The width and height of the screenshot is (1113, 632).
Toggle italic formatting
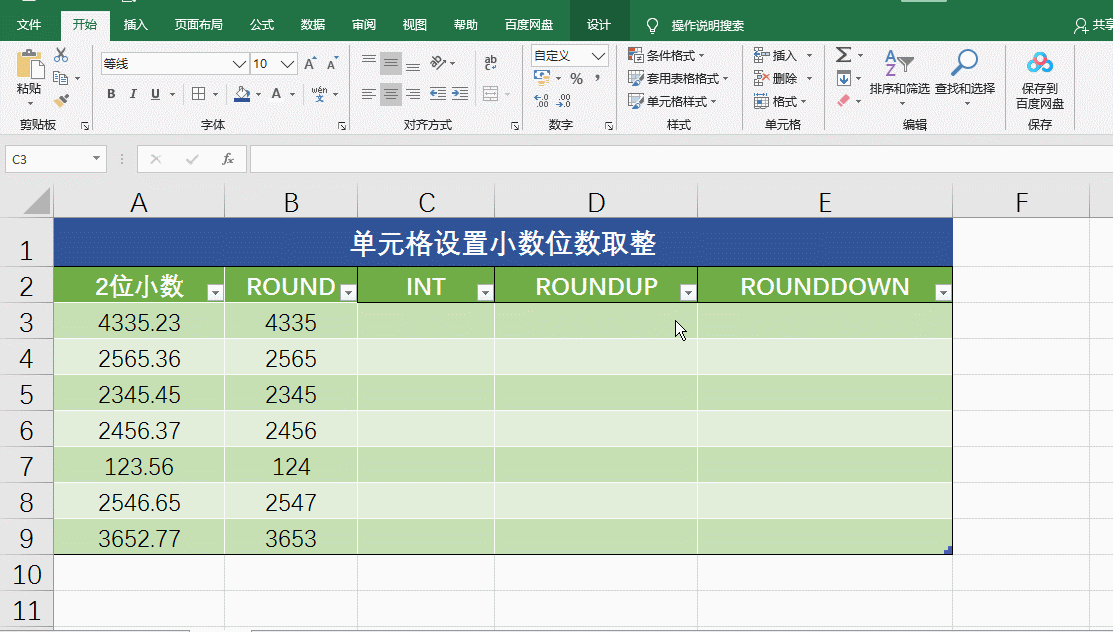(131, 94)
